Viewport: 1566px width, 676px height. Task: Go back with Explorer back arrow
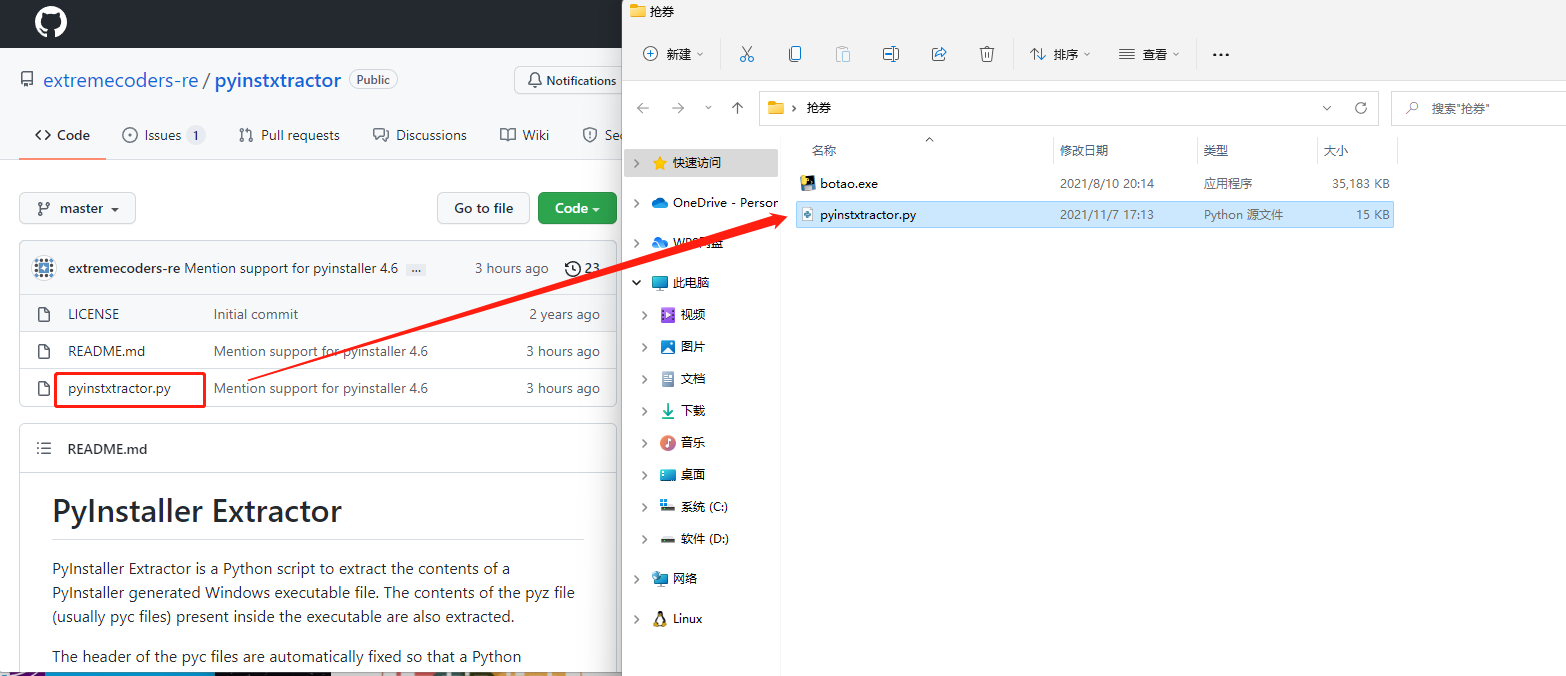pos(643,108)
